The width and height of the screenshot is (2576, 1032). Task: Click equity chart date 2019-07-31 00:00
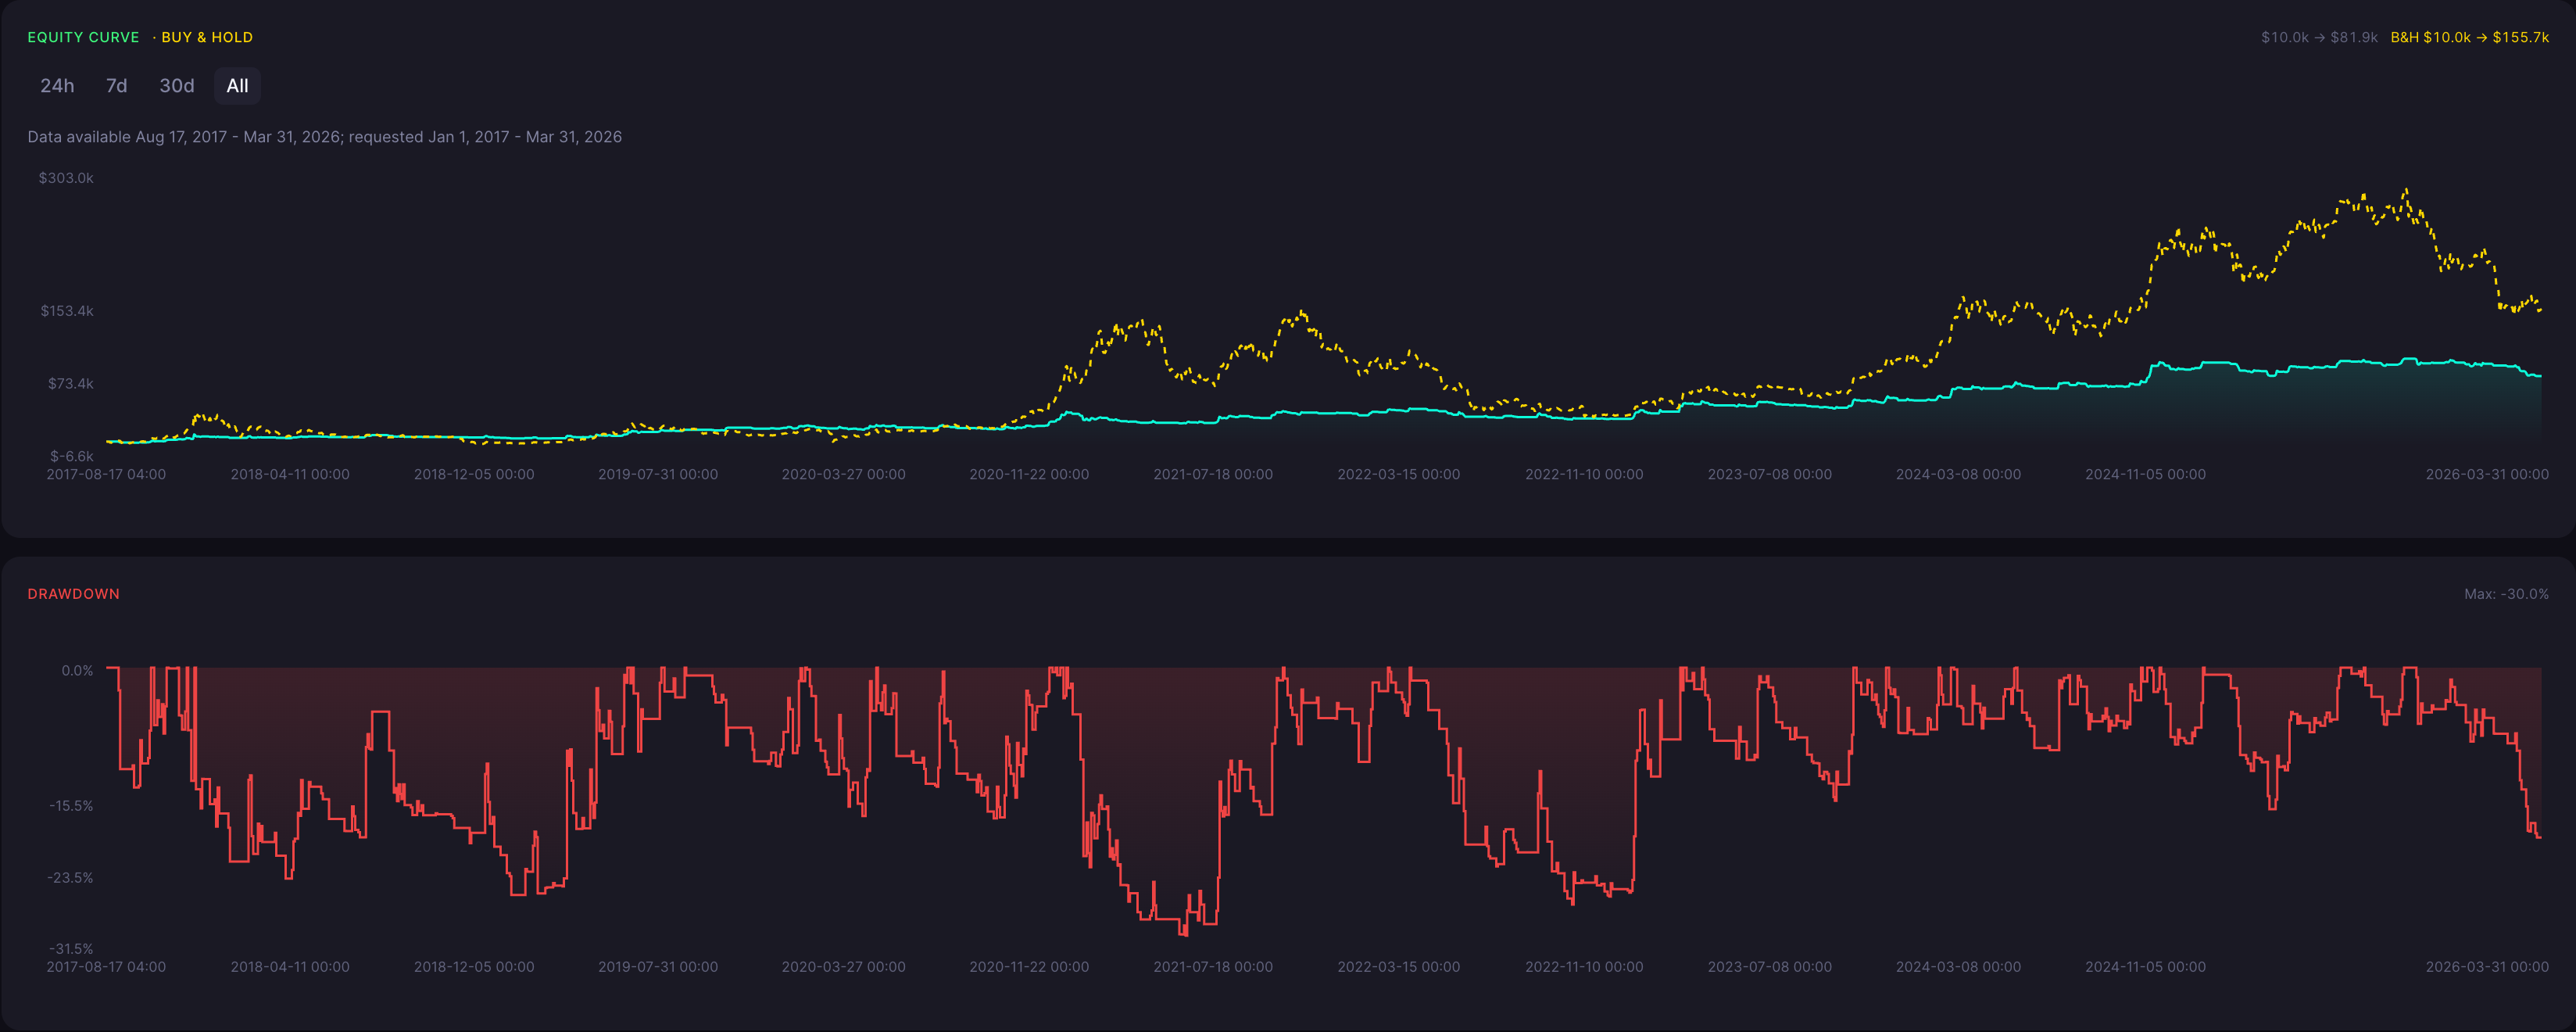(658, 474)
